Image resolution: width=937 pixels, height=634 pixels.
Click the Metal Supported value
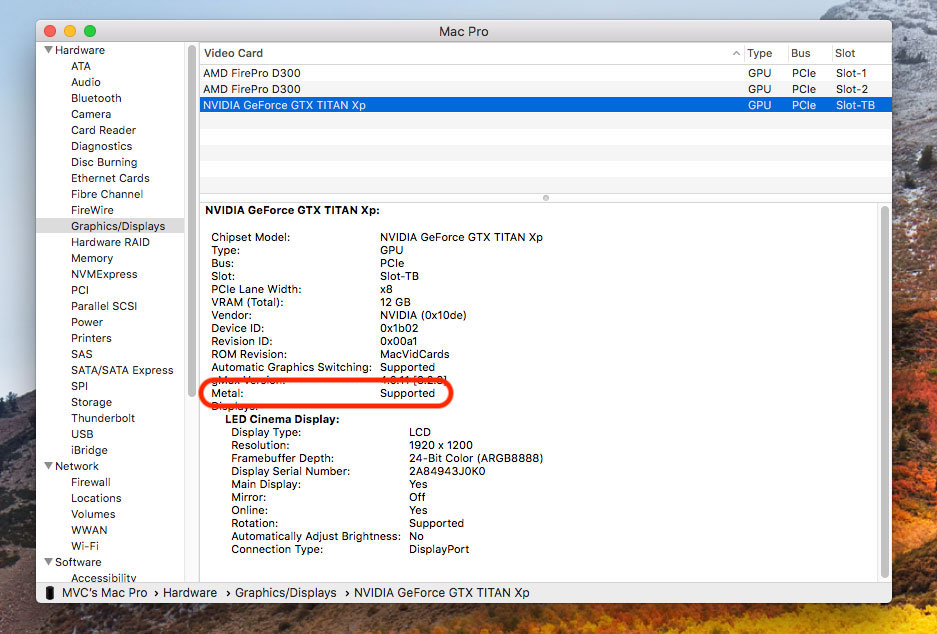408,393
